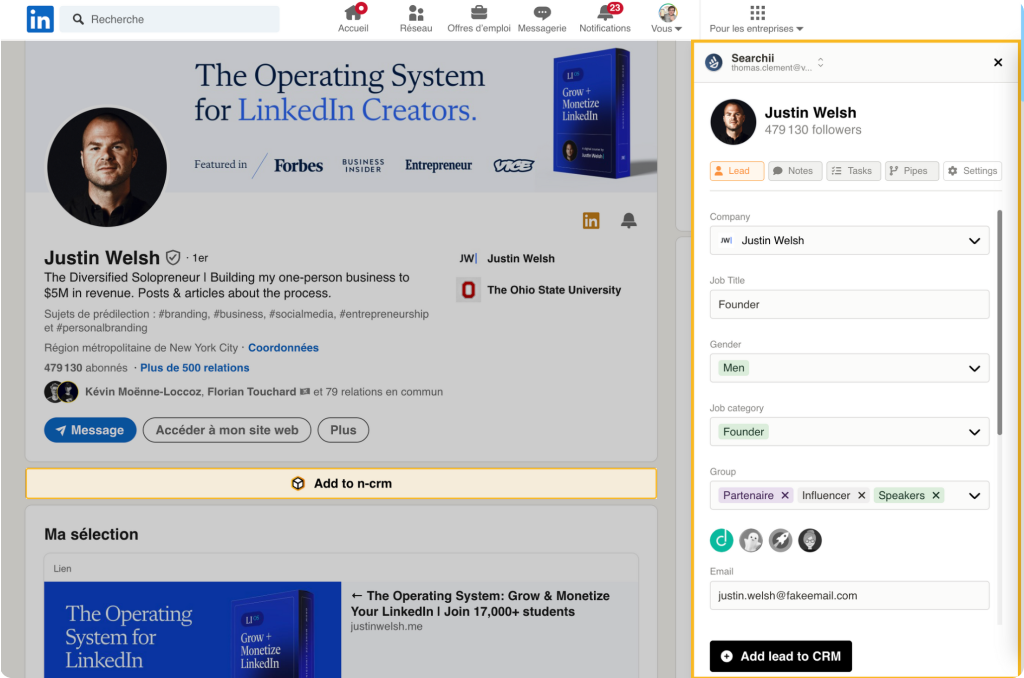Image resolution: width=1024 pixels, height=678 pixels.
Task: Open Justin Welsh company link with JW logo
Action: [x=507, y=259]
